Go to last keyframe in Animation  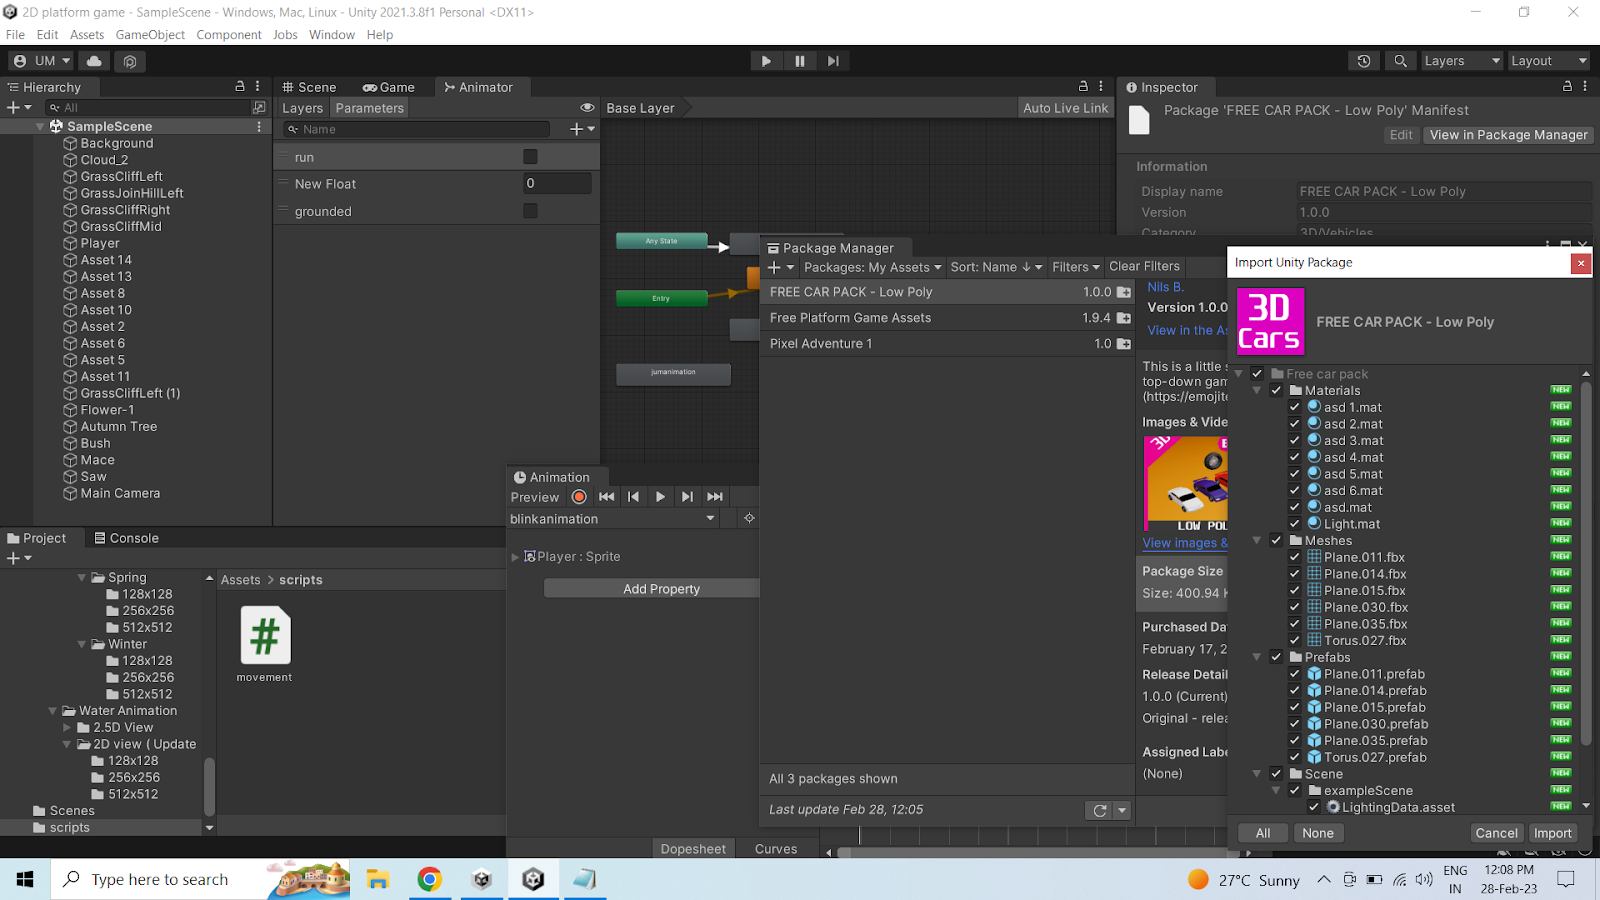click(715, 497)
